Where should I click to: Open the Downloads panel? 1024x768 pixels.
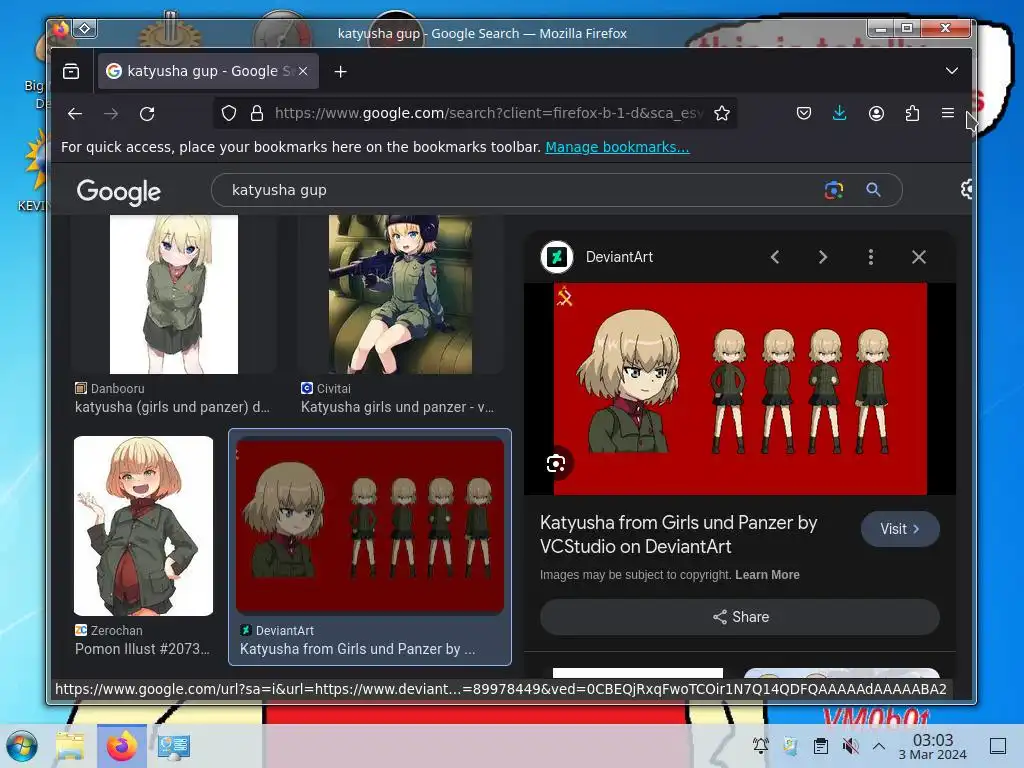click(x=840, y=114)
